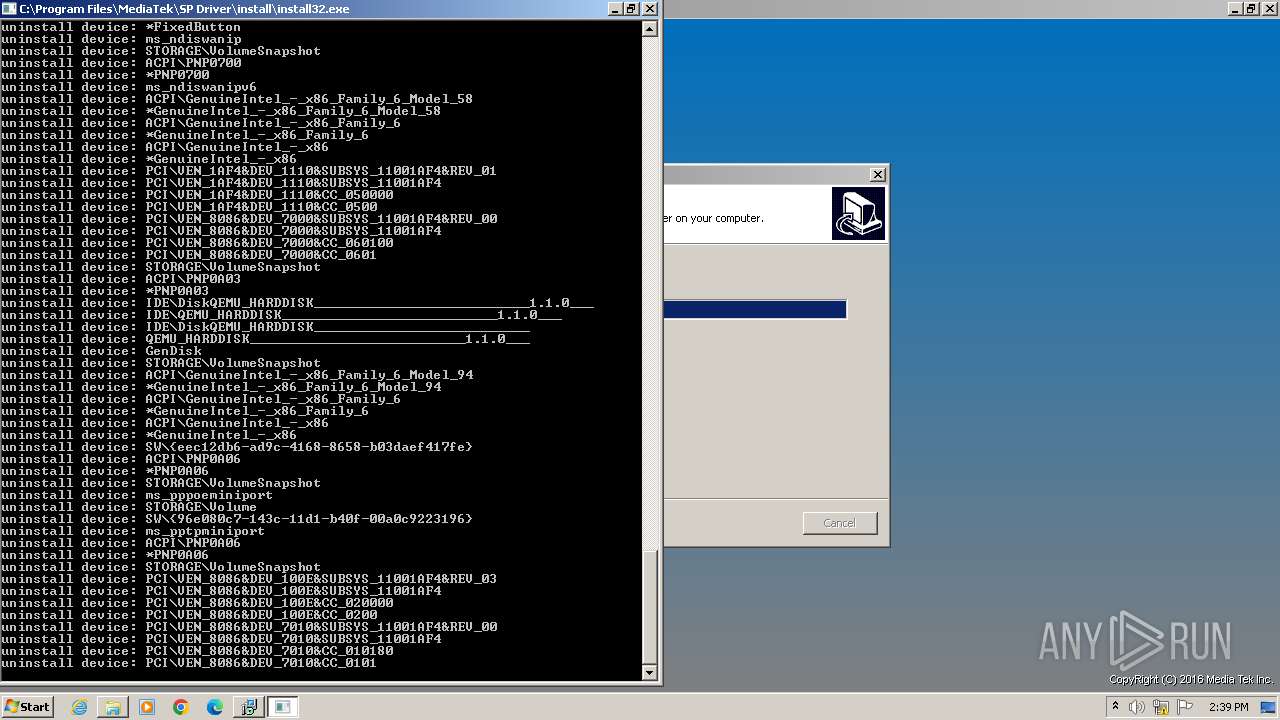Open the Action Center flag icon
This screenshot has width=1280, height=720.
click(x=1185, y=707)
